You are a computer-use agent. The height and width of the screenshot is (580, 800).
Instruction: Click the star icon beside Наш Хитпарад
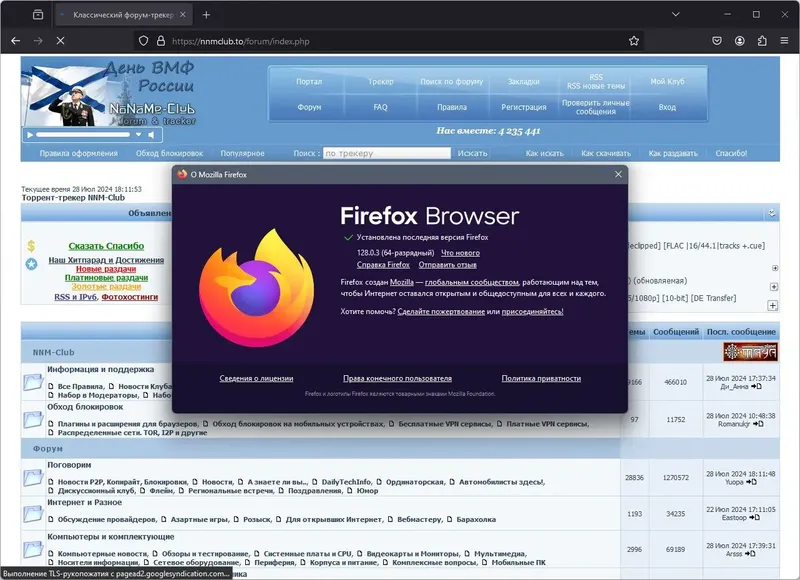pyautogui.click(x=31, y=261)
